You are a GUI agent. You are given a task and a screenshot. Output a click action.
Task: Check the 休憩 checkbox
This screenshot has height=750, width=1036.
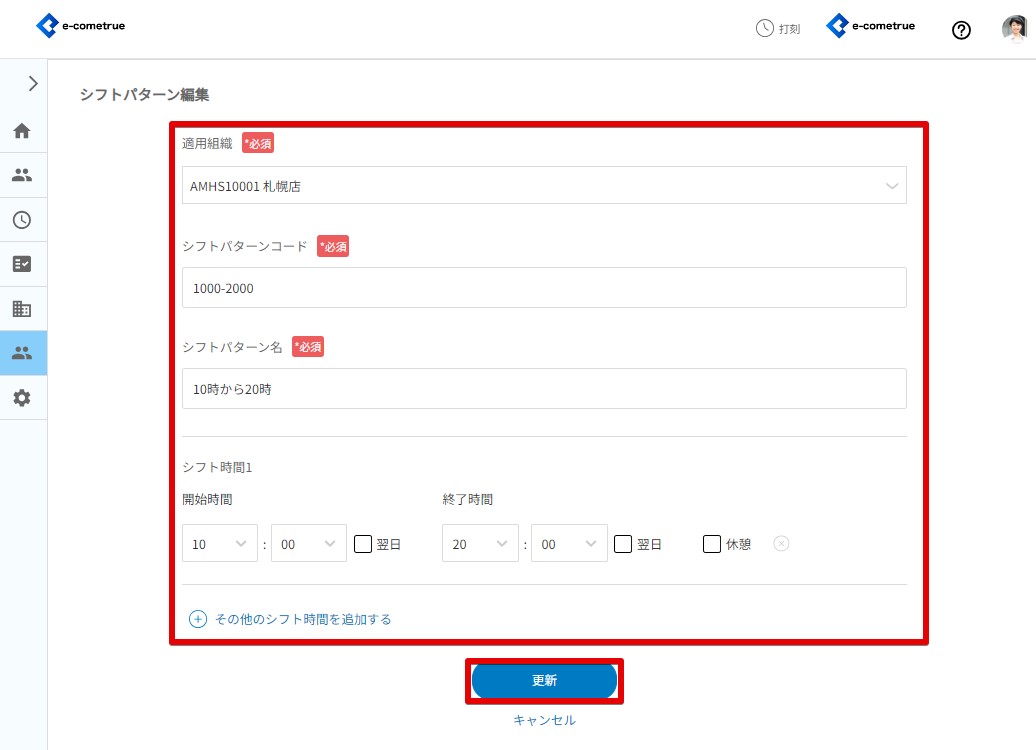pos(712,544)
